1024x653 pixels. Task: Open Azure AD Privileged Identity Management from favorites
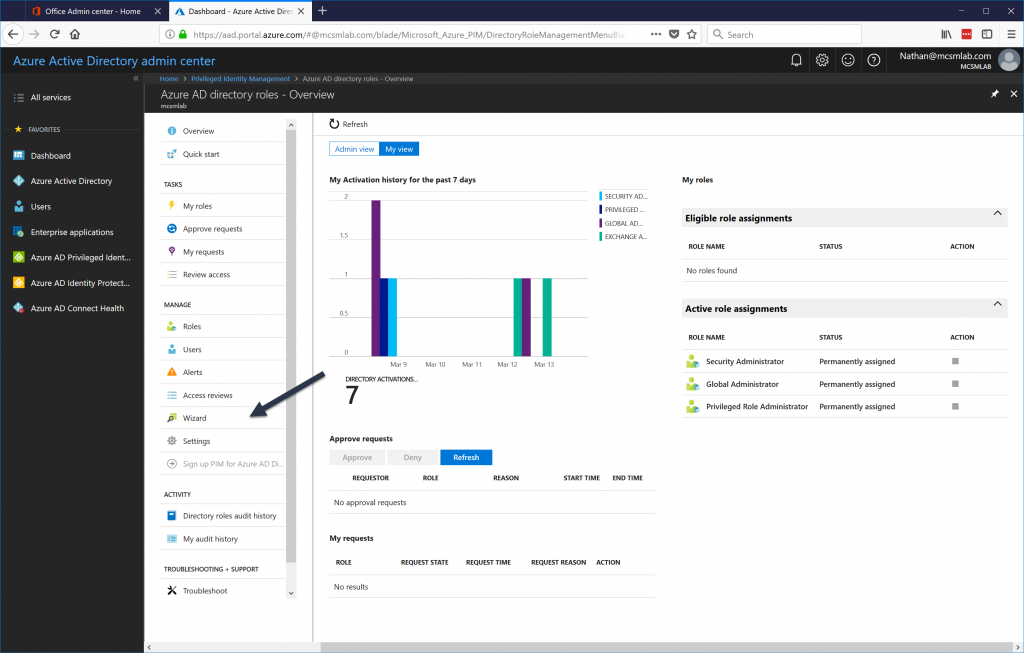78,258
